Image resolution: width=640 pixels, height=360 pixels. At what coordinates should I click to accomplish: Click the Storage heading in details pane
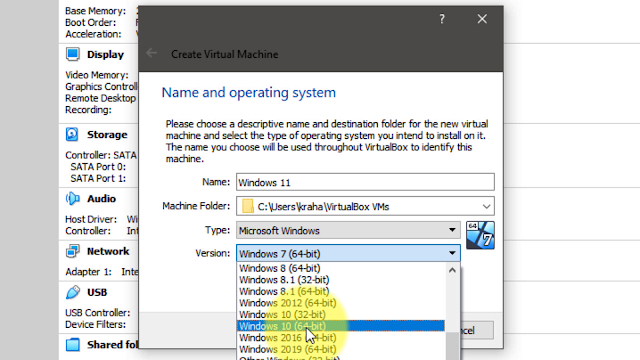(x=107, y=135)
